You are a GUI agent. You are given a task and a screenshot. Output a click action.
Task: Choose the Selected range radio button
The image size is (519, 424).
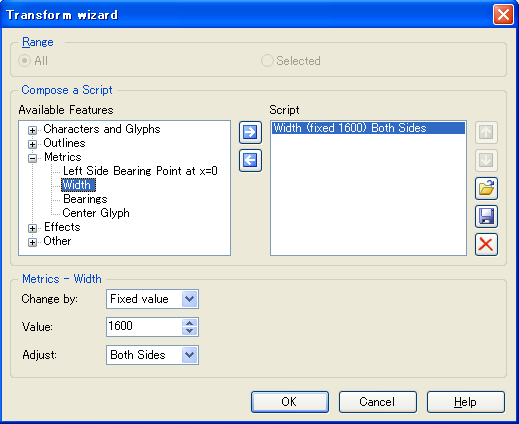tap(267, 61)
